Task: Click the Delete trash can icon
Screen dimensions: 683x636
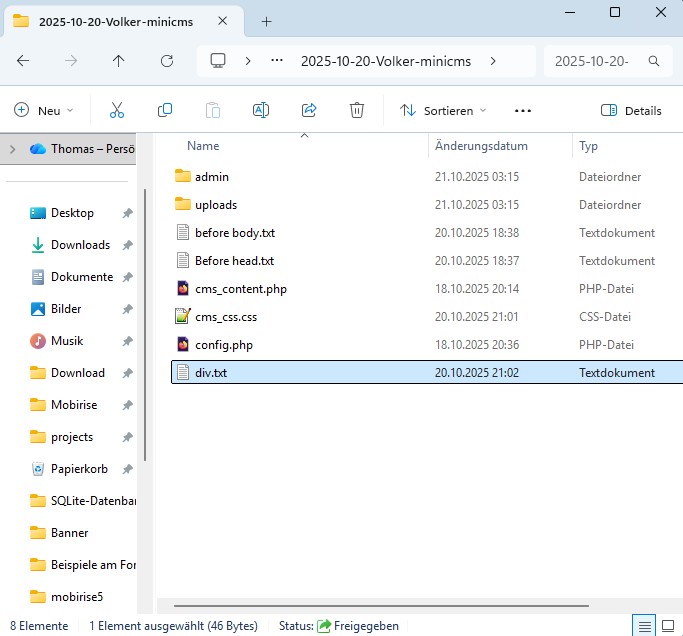Action: 357,110
